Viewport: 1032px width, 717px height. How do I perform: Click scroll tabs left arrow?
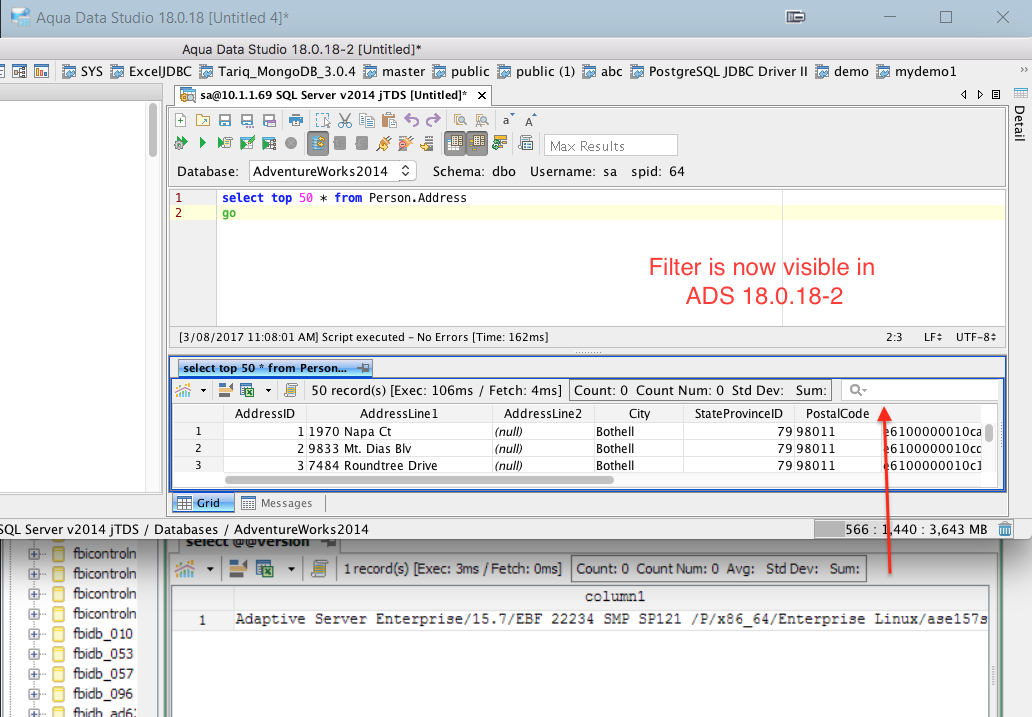[964, 95]
